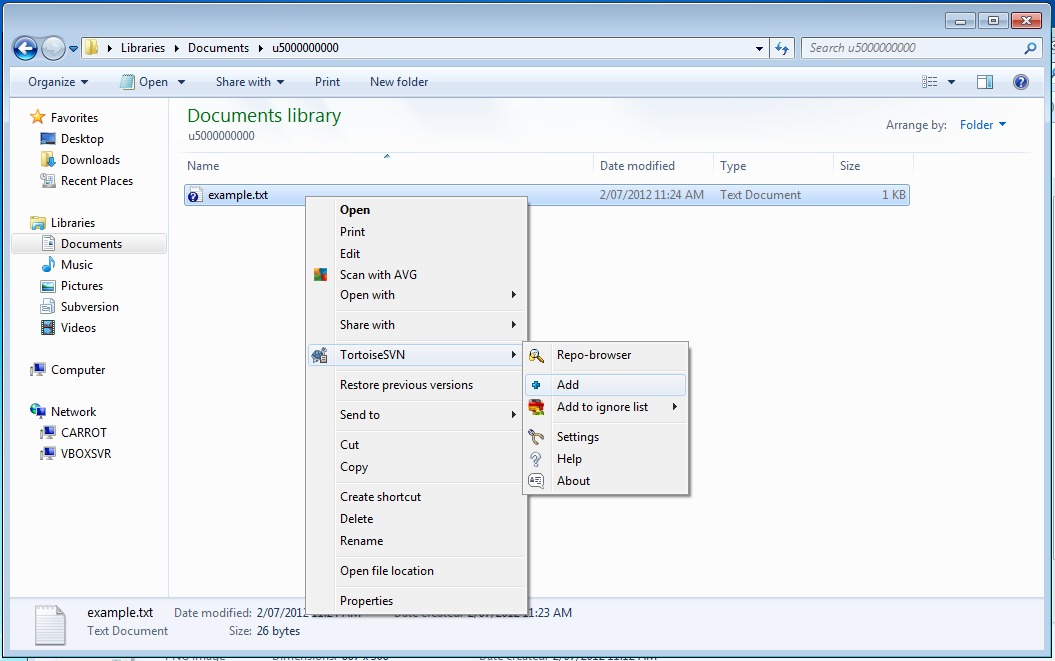The height and width of the screenshot is (661, 1055).
Task: Show the preview pane
Action: click(984, 81)
